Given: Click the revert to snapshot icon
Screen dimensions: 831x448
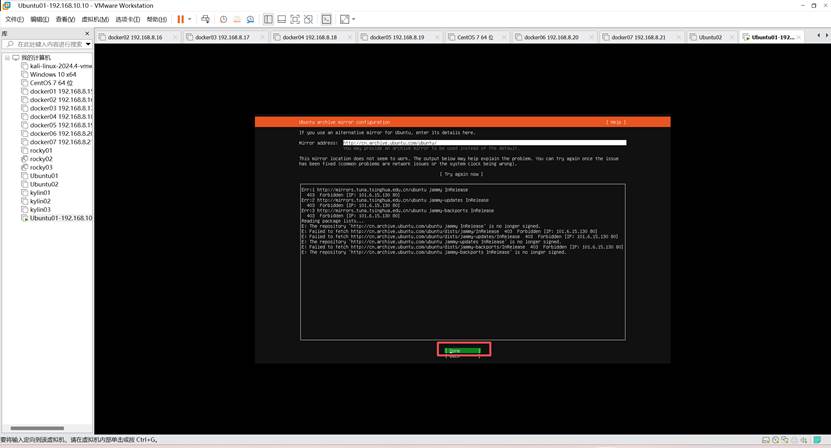Looking at the screenshot, I should (x=237, y=19).
